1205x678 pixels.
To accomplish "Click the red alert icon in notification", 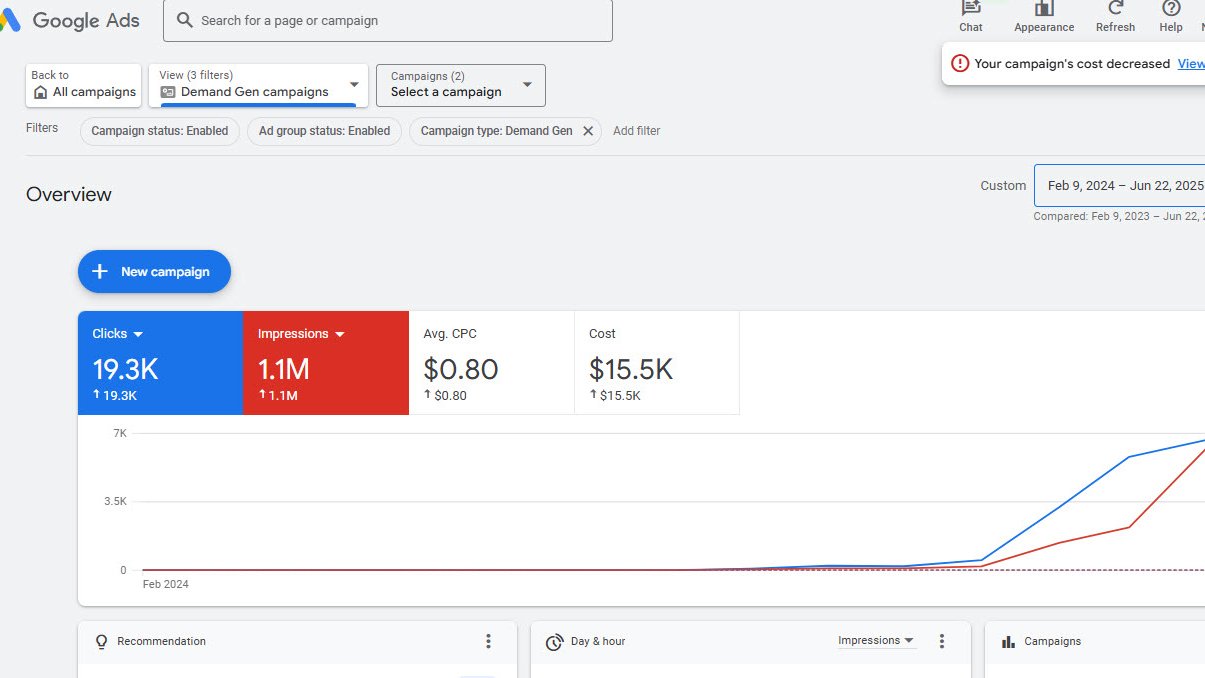I will coord(960,63).
